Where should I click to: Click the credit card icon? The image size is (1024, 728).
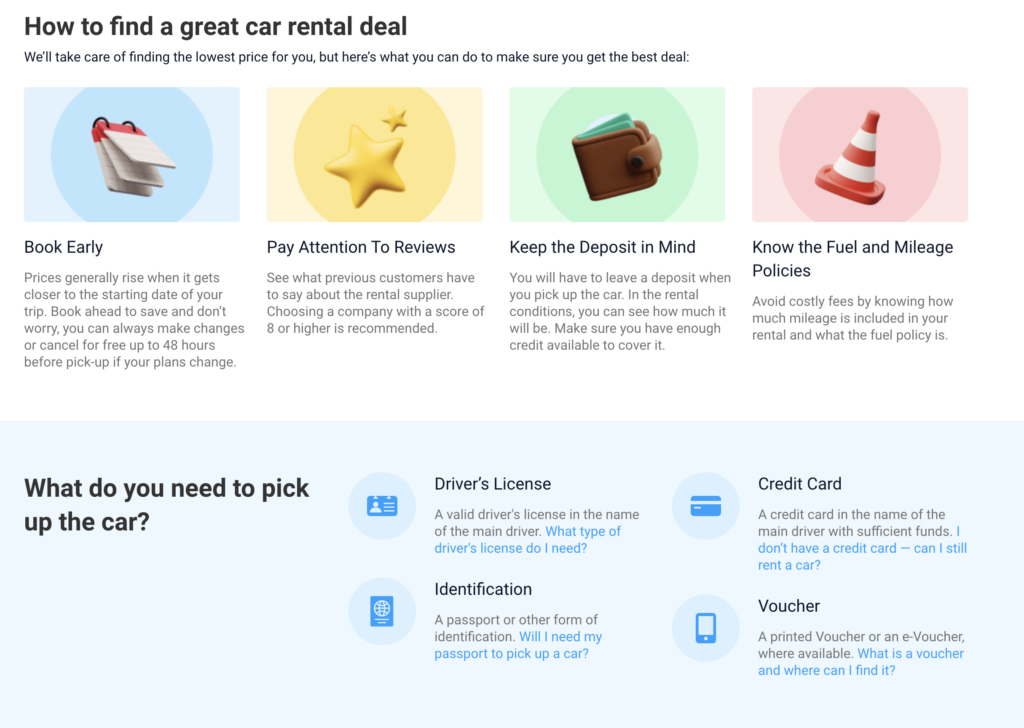(x=705, y=506)
